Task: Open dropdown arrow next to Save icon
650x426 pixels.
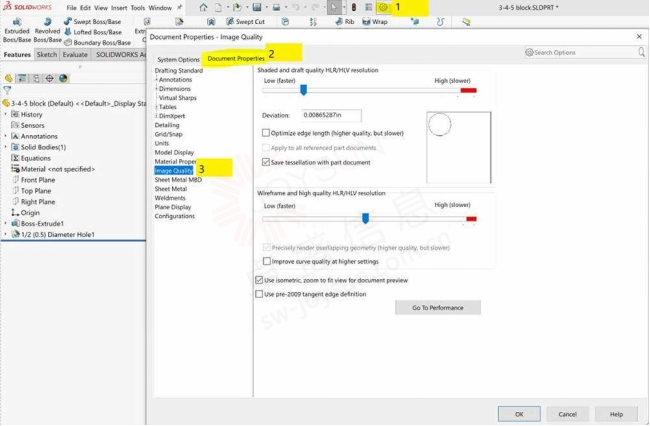Action: tap(266, 7)
